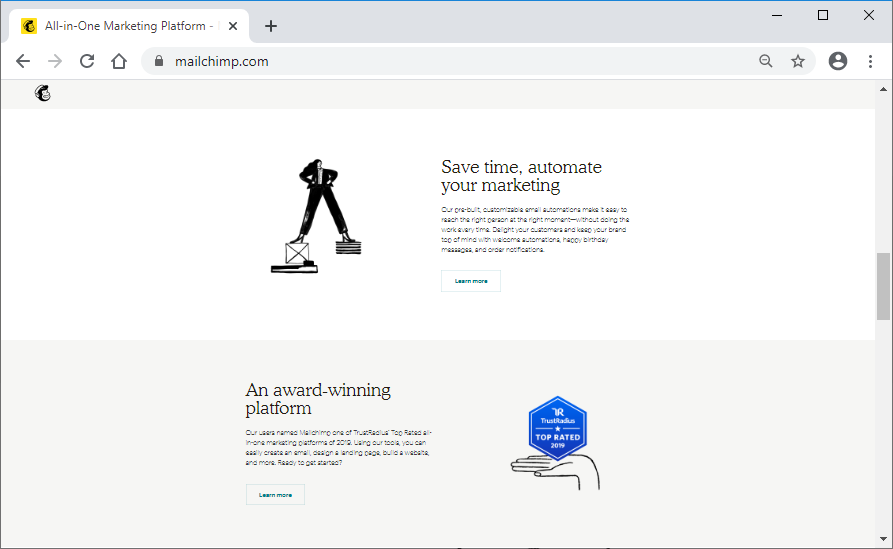The height and width of the screenshot is (549, 893).
Task: Click the padlock site info icon
Action: coord(159,61)
